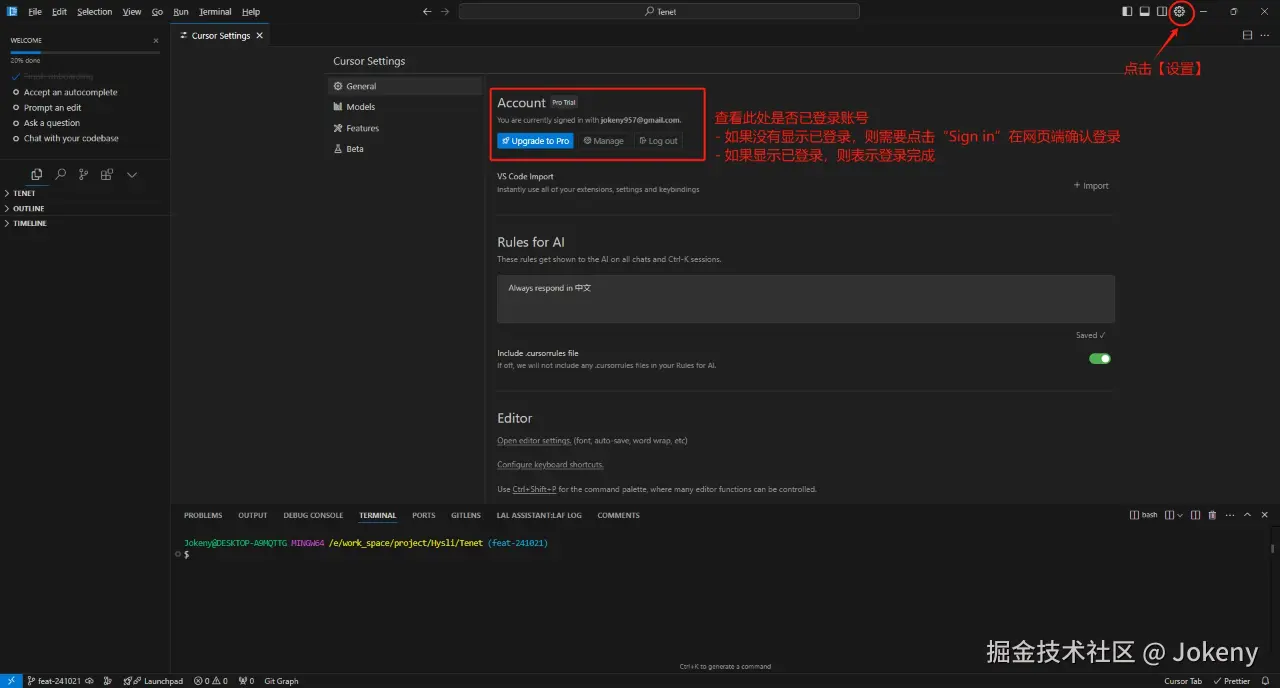1280x688 pixels.
Task: Split the editor layout icon
Action: (1247, 35)
